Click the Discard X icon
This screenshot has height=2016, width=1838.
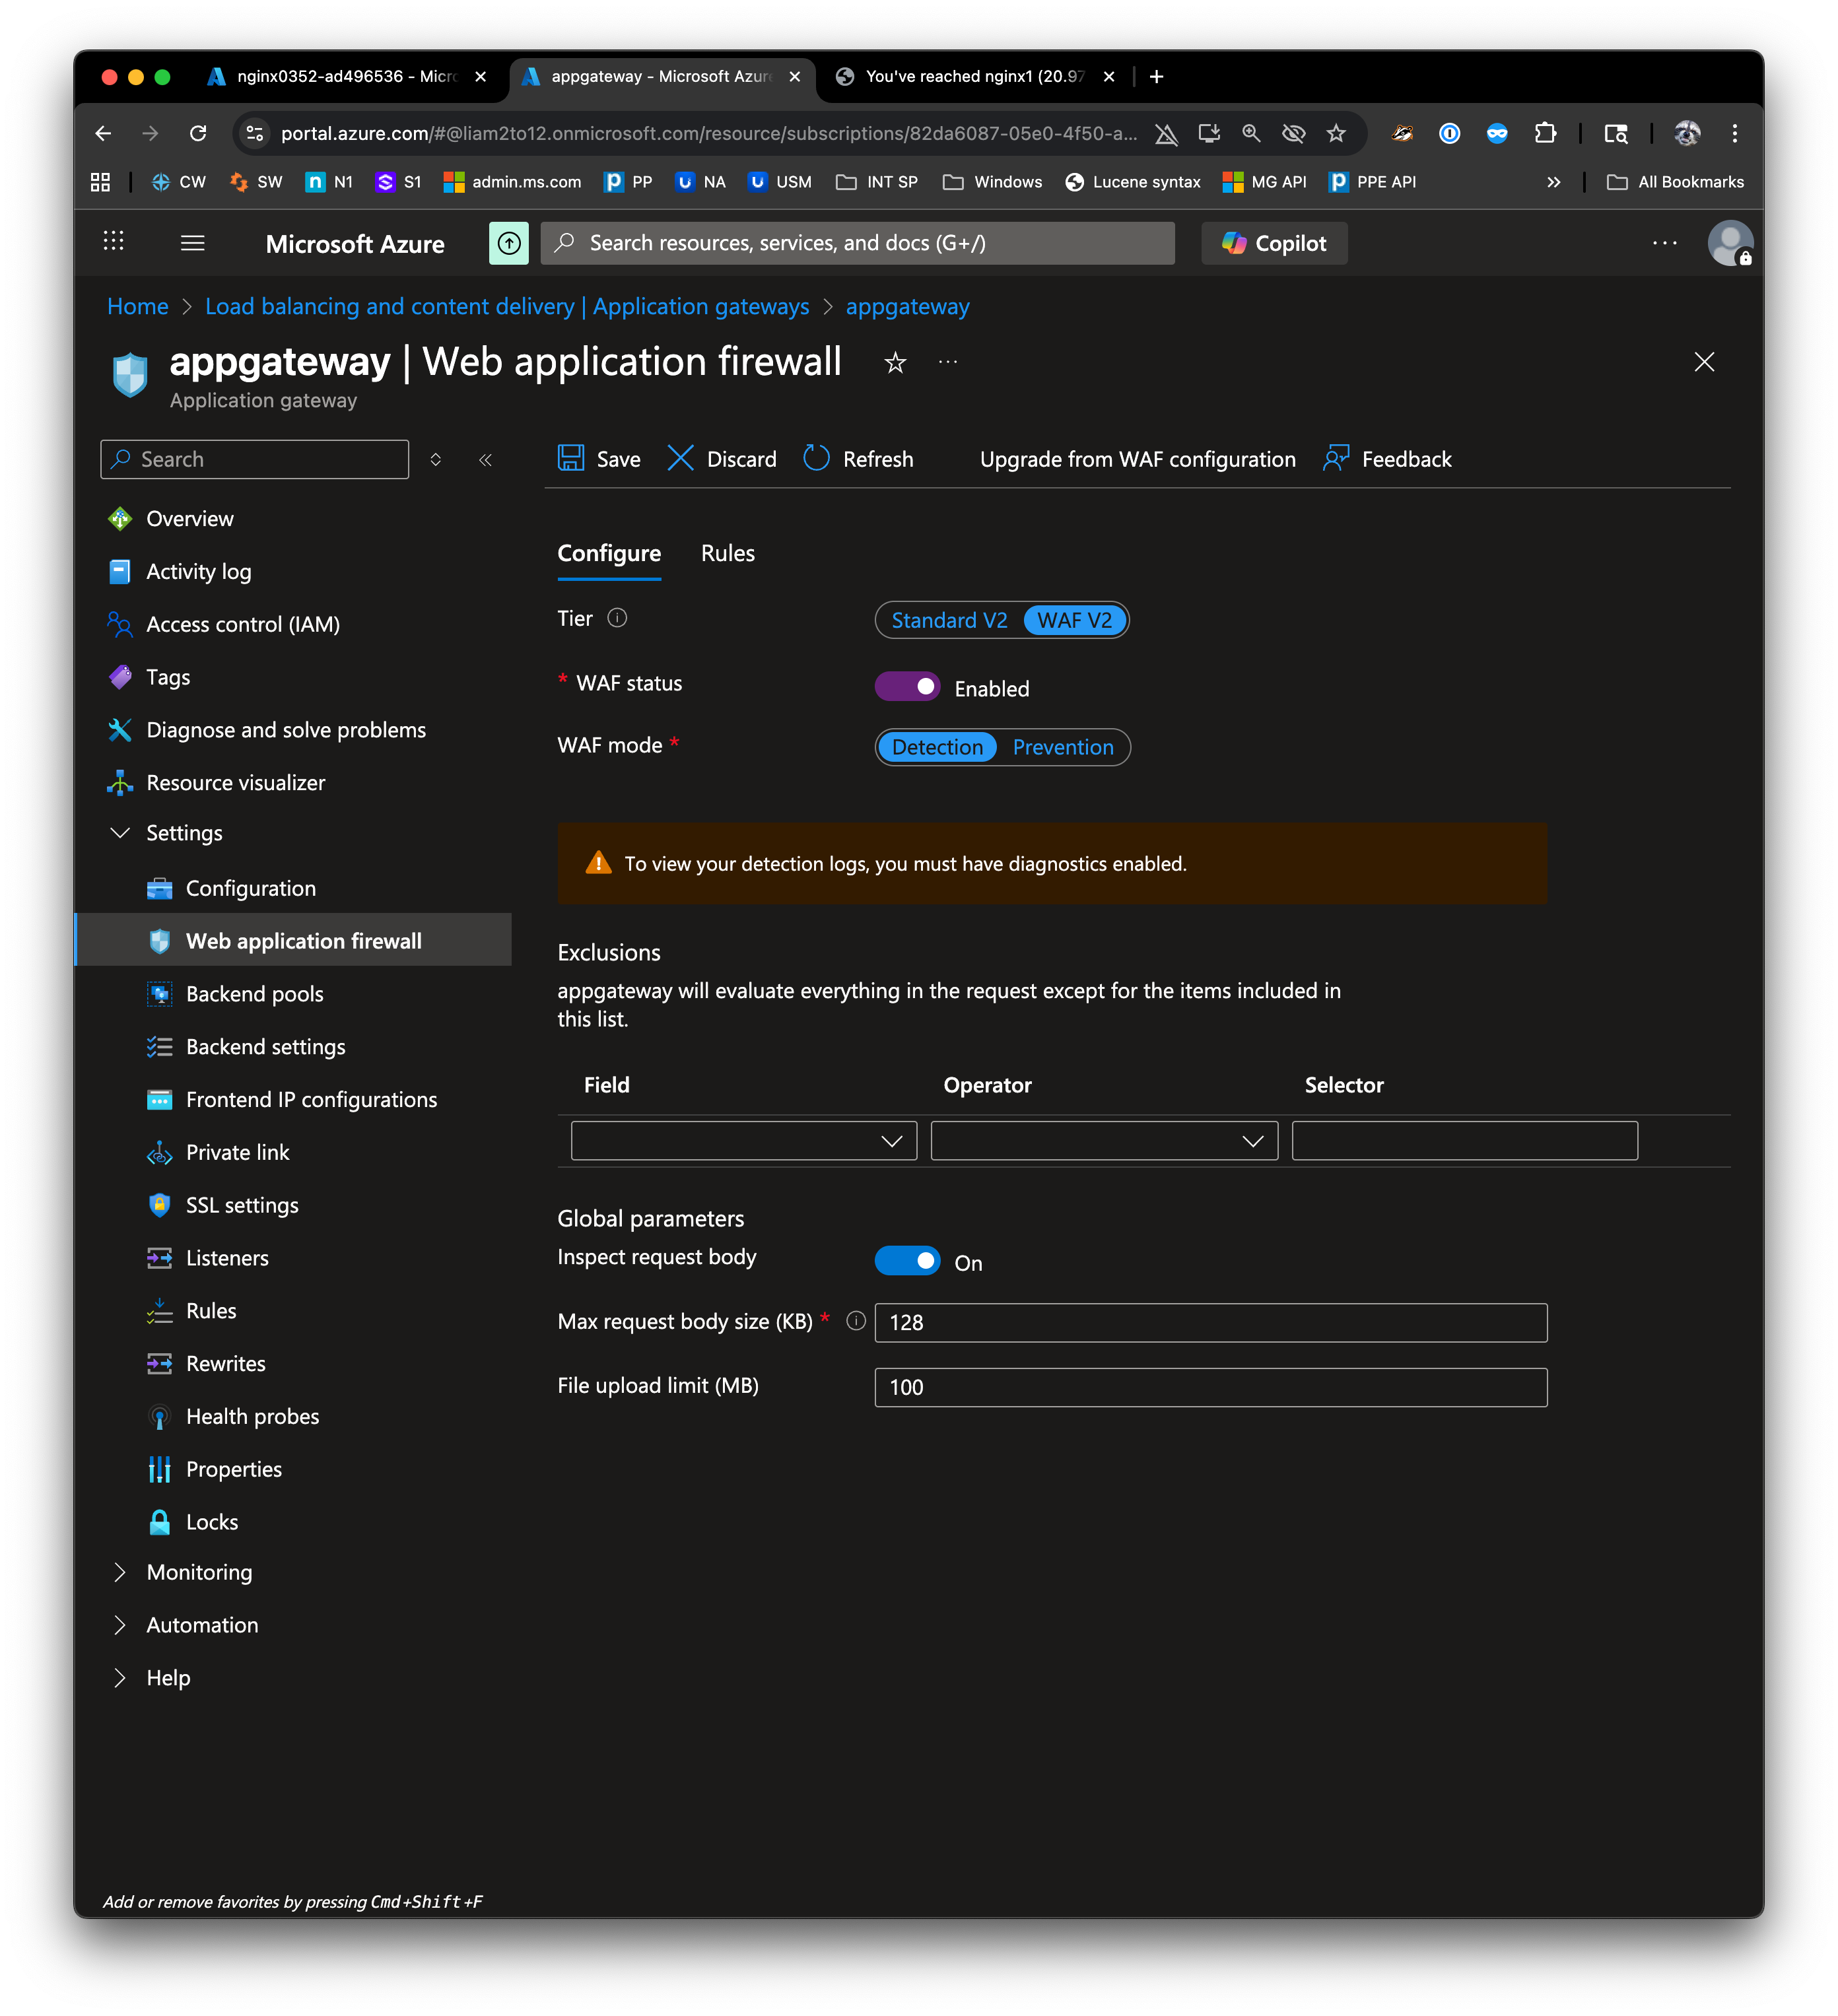pos(680,459)
